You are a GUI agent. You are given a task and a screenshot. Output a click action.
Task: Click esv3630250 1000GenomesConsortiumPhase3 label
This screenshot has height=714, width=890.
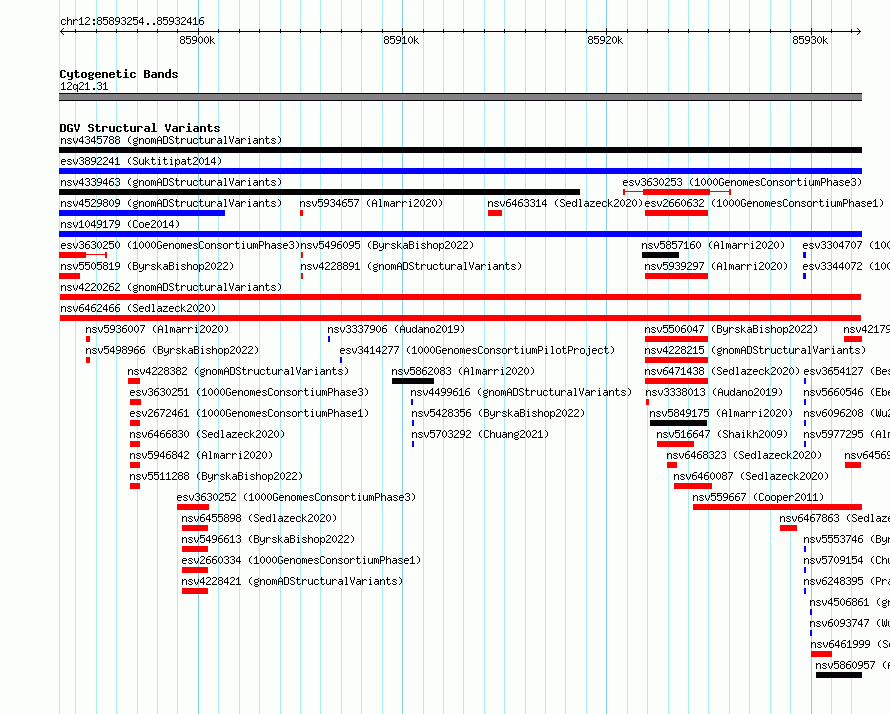click(180, 245)
